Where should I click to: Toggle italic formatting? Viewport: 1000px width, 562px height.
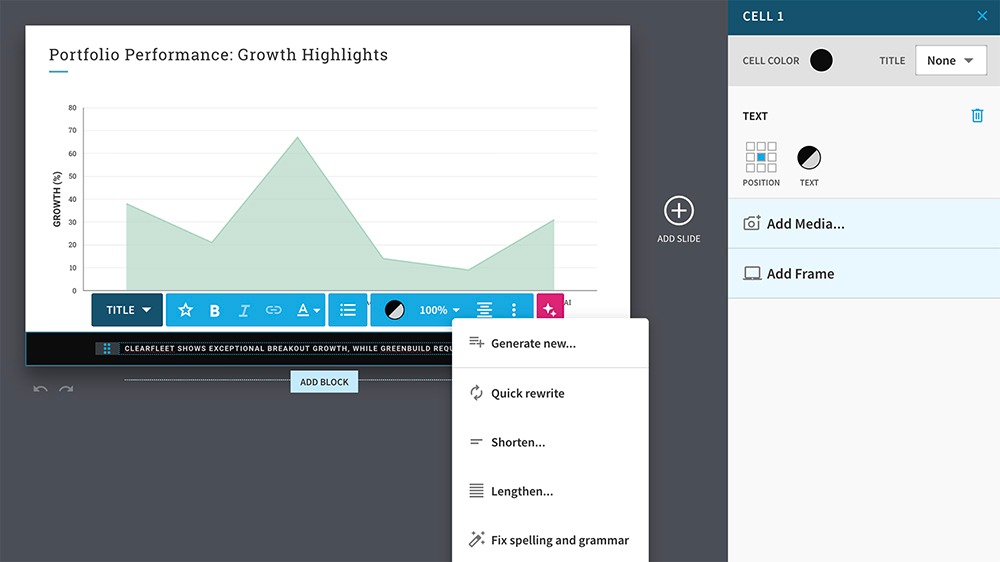click(244, 311)
